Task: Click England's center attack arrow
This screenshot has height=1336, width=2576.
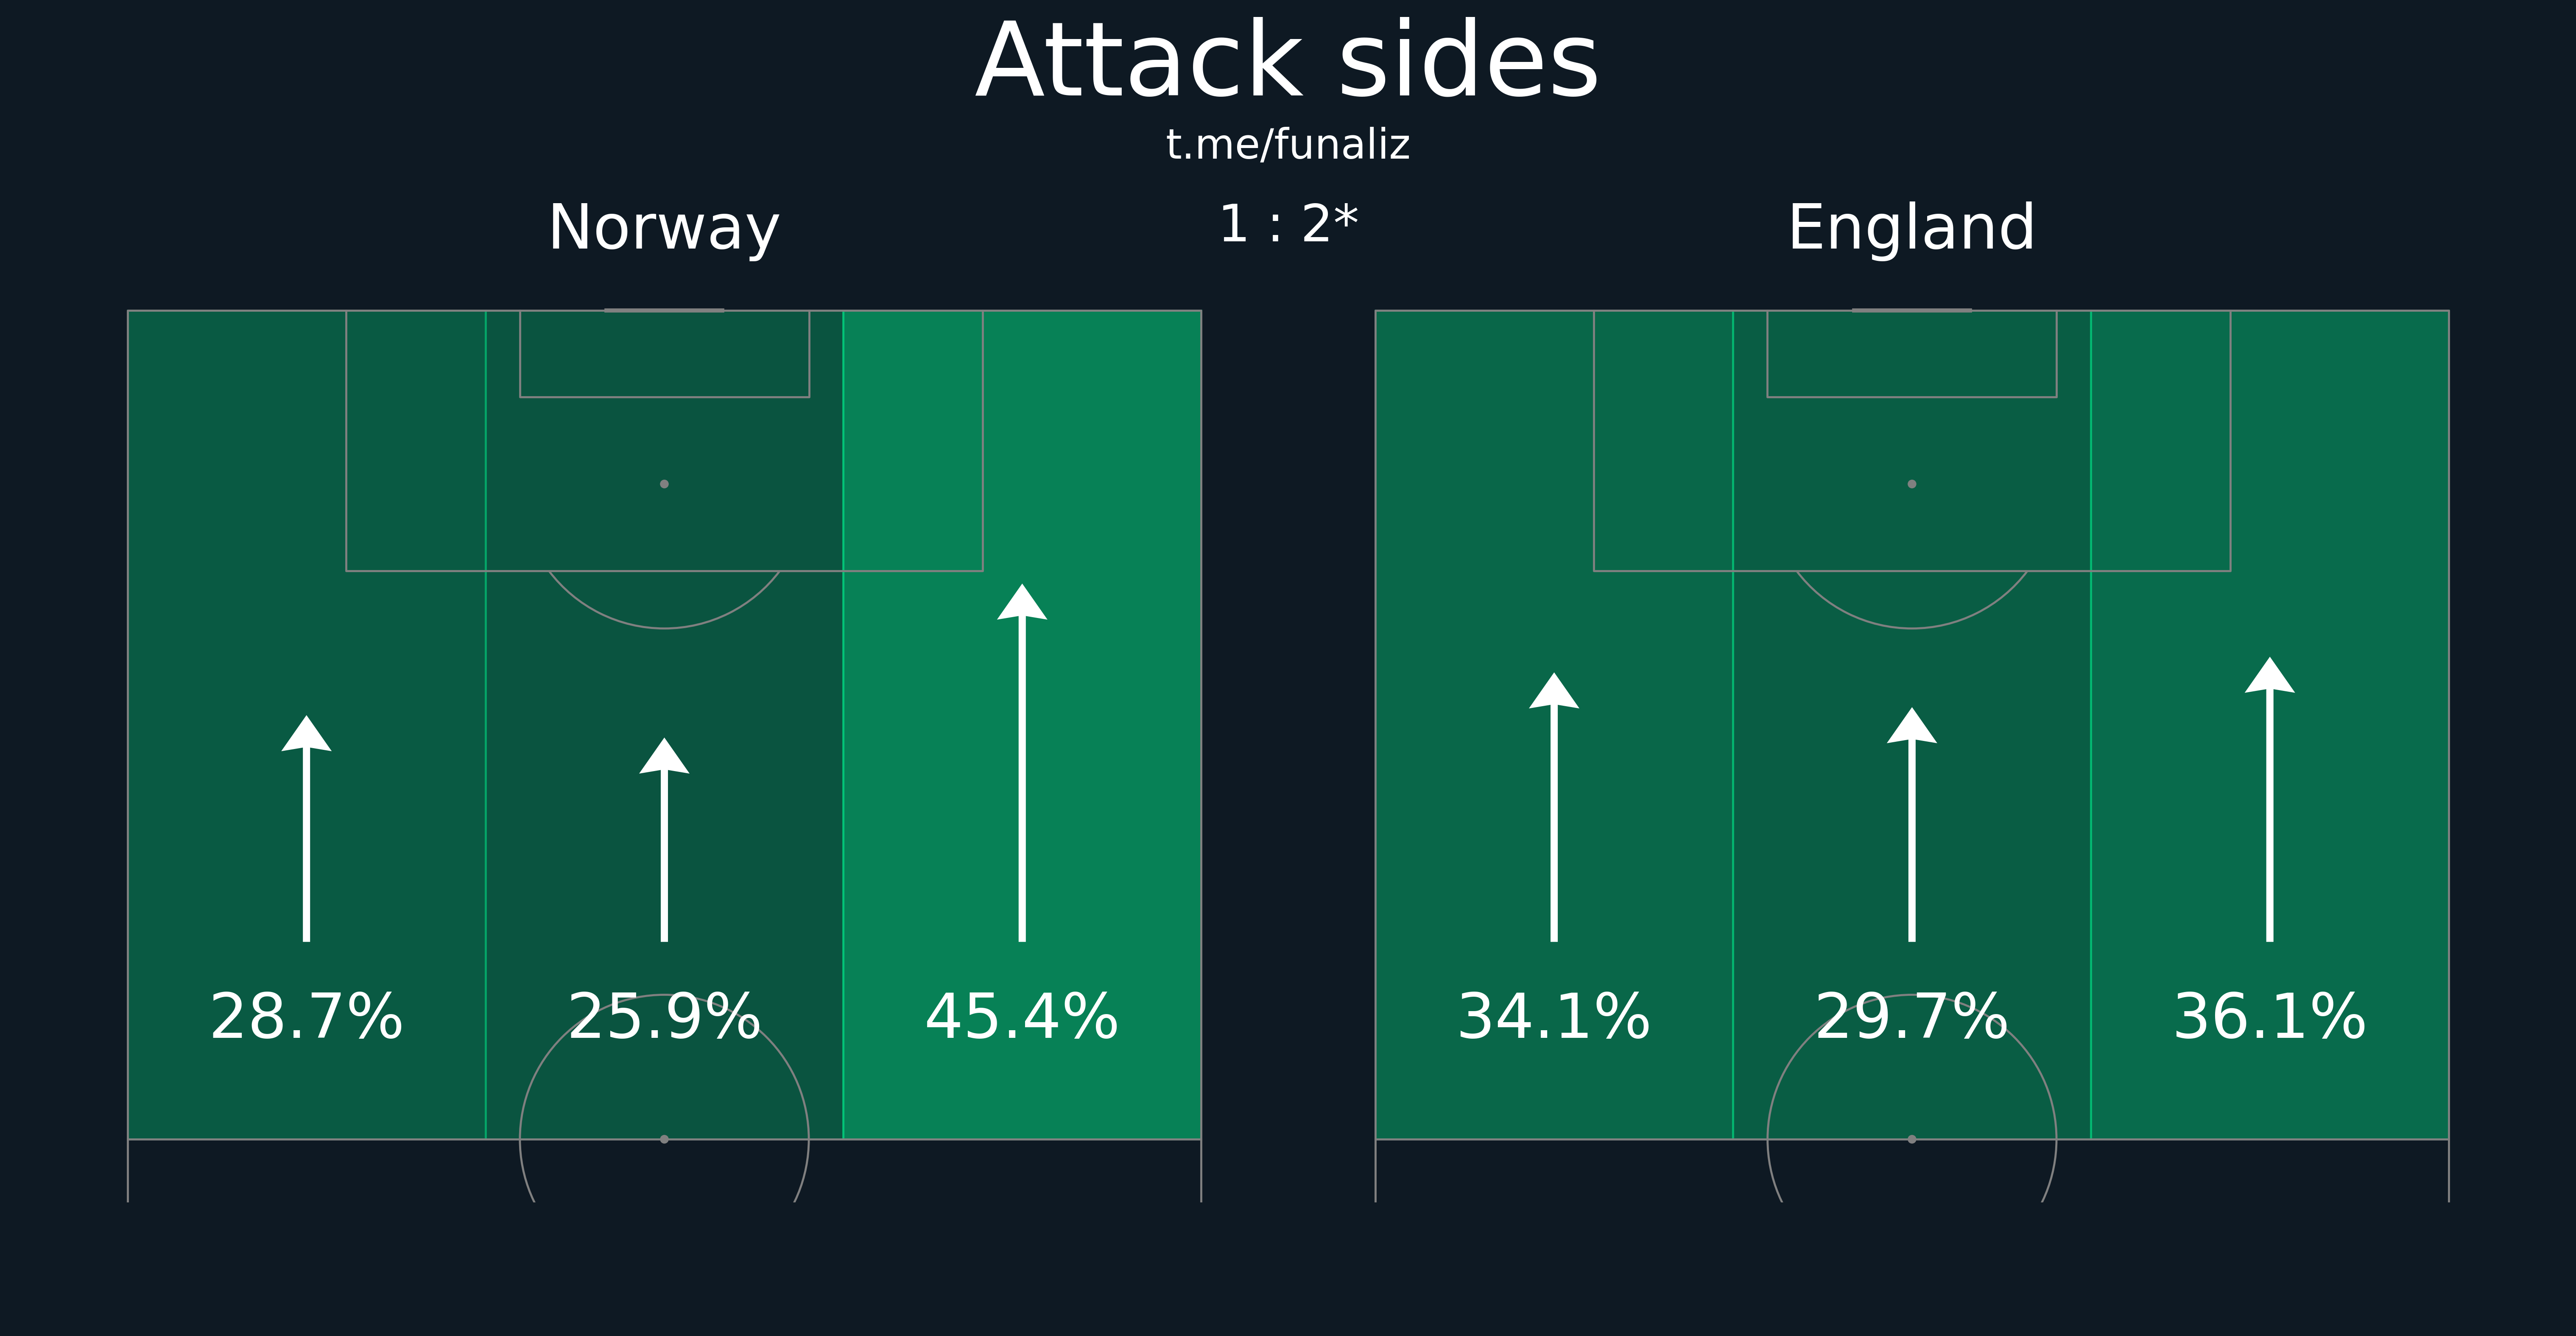Action: (1912, 824)
